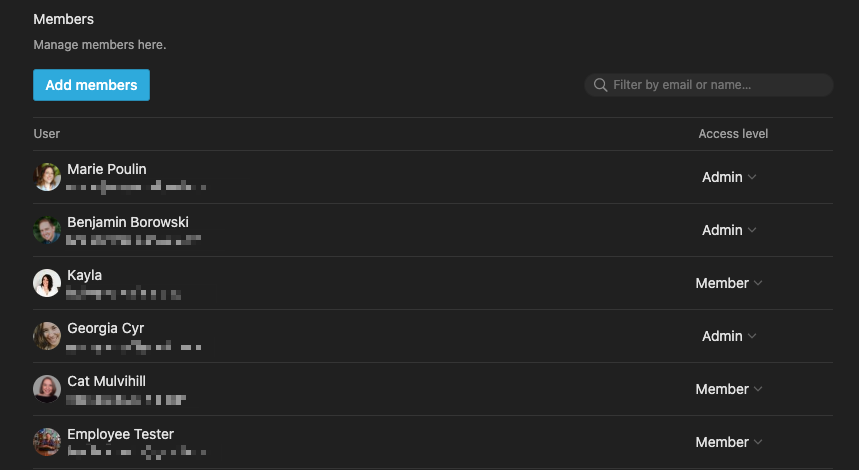This screenshot has width=859, height=470.
Task: Expand Employee Tester's access level dropdown
Action: [729, 442]
